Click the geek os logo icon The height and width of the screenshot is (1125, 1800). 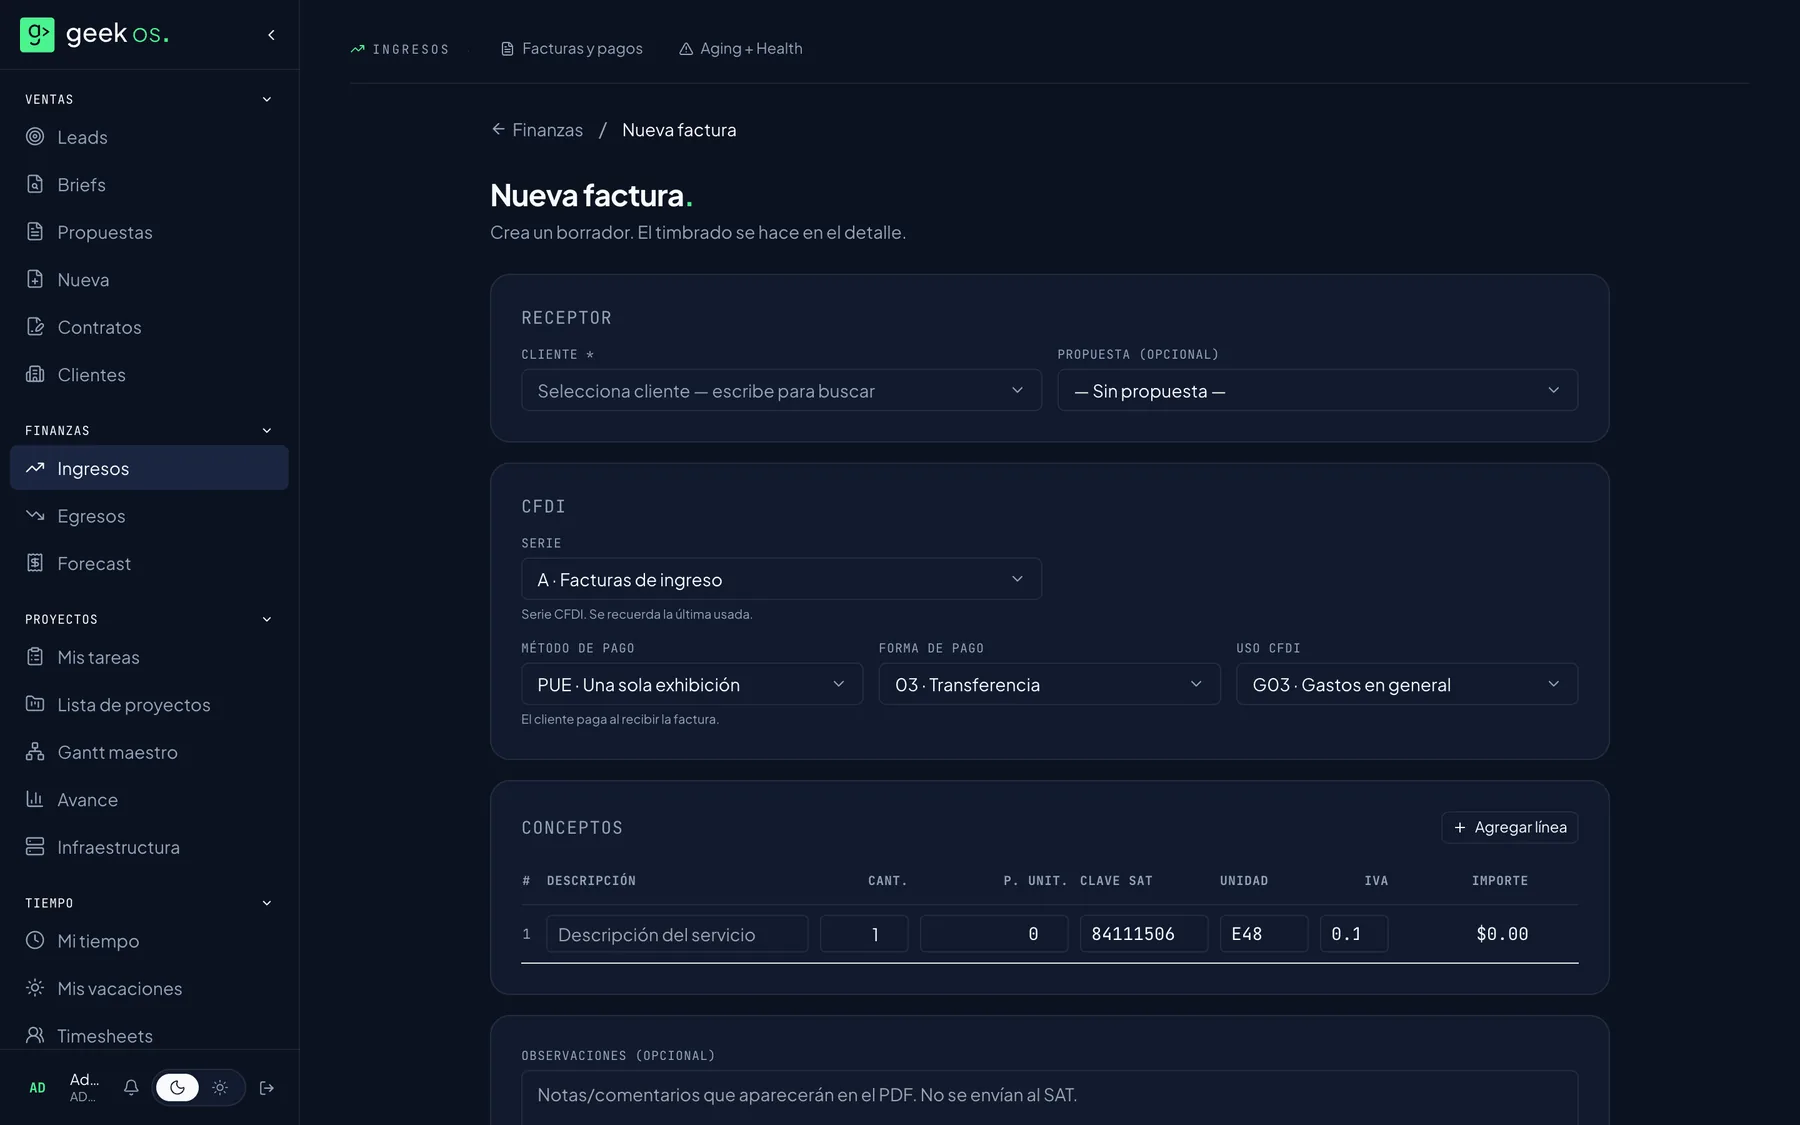[37, 35]
